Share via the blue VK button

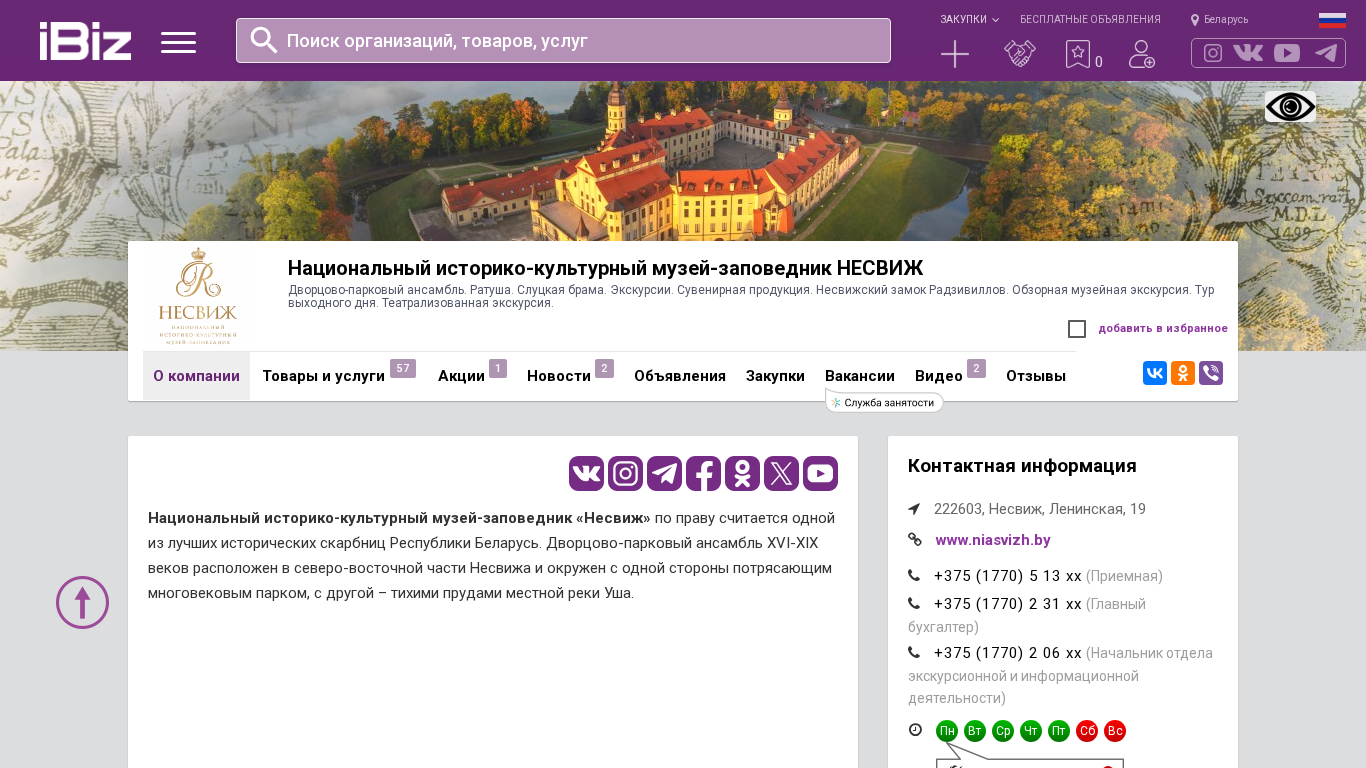click(x=1155, y=373)
